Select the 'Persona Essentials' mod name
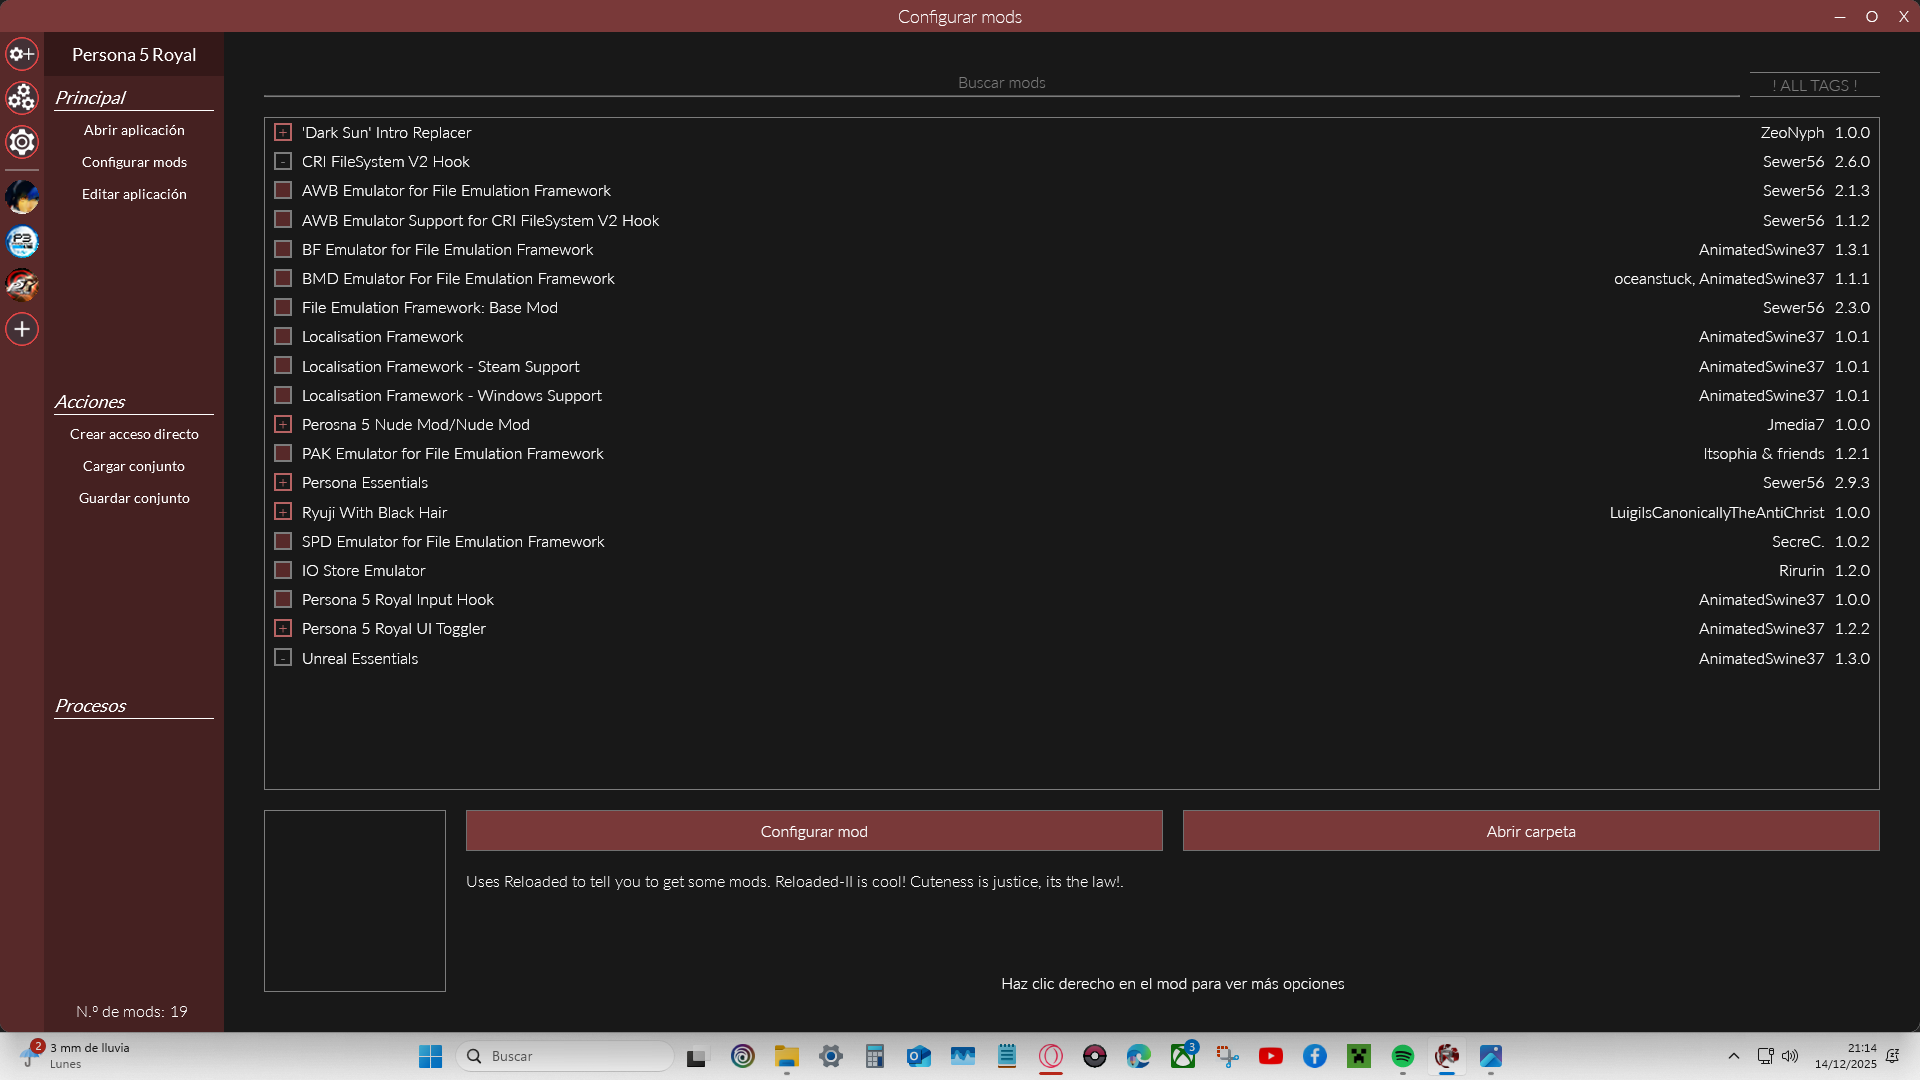Viewport: 1920px width, 1080px height. point(365,482)
